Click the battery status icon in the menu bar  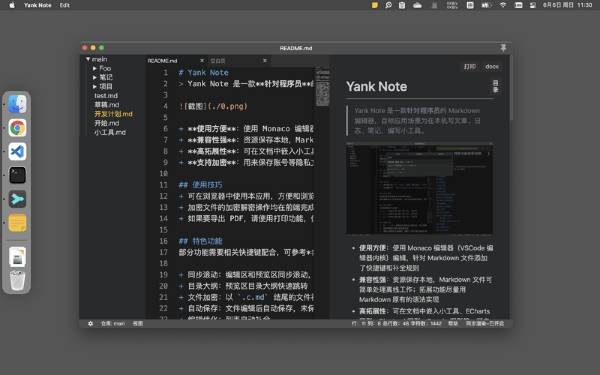tap(486, 5)
